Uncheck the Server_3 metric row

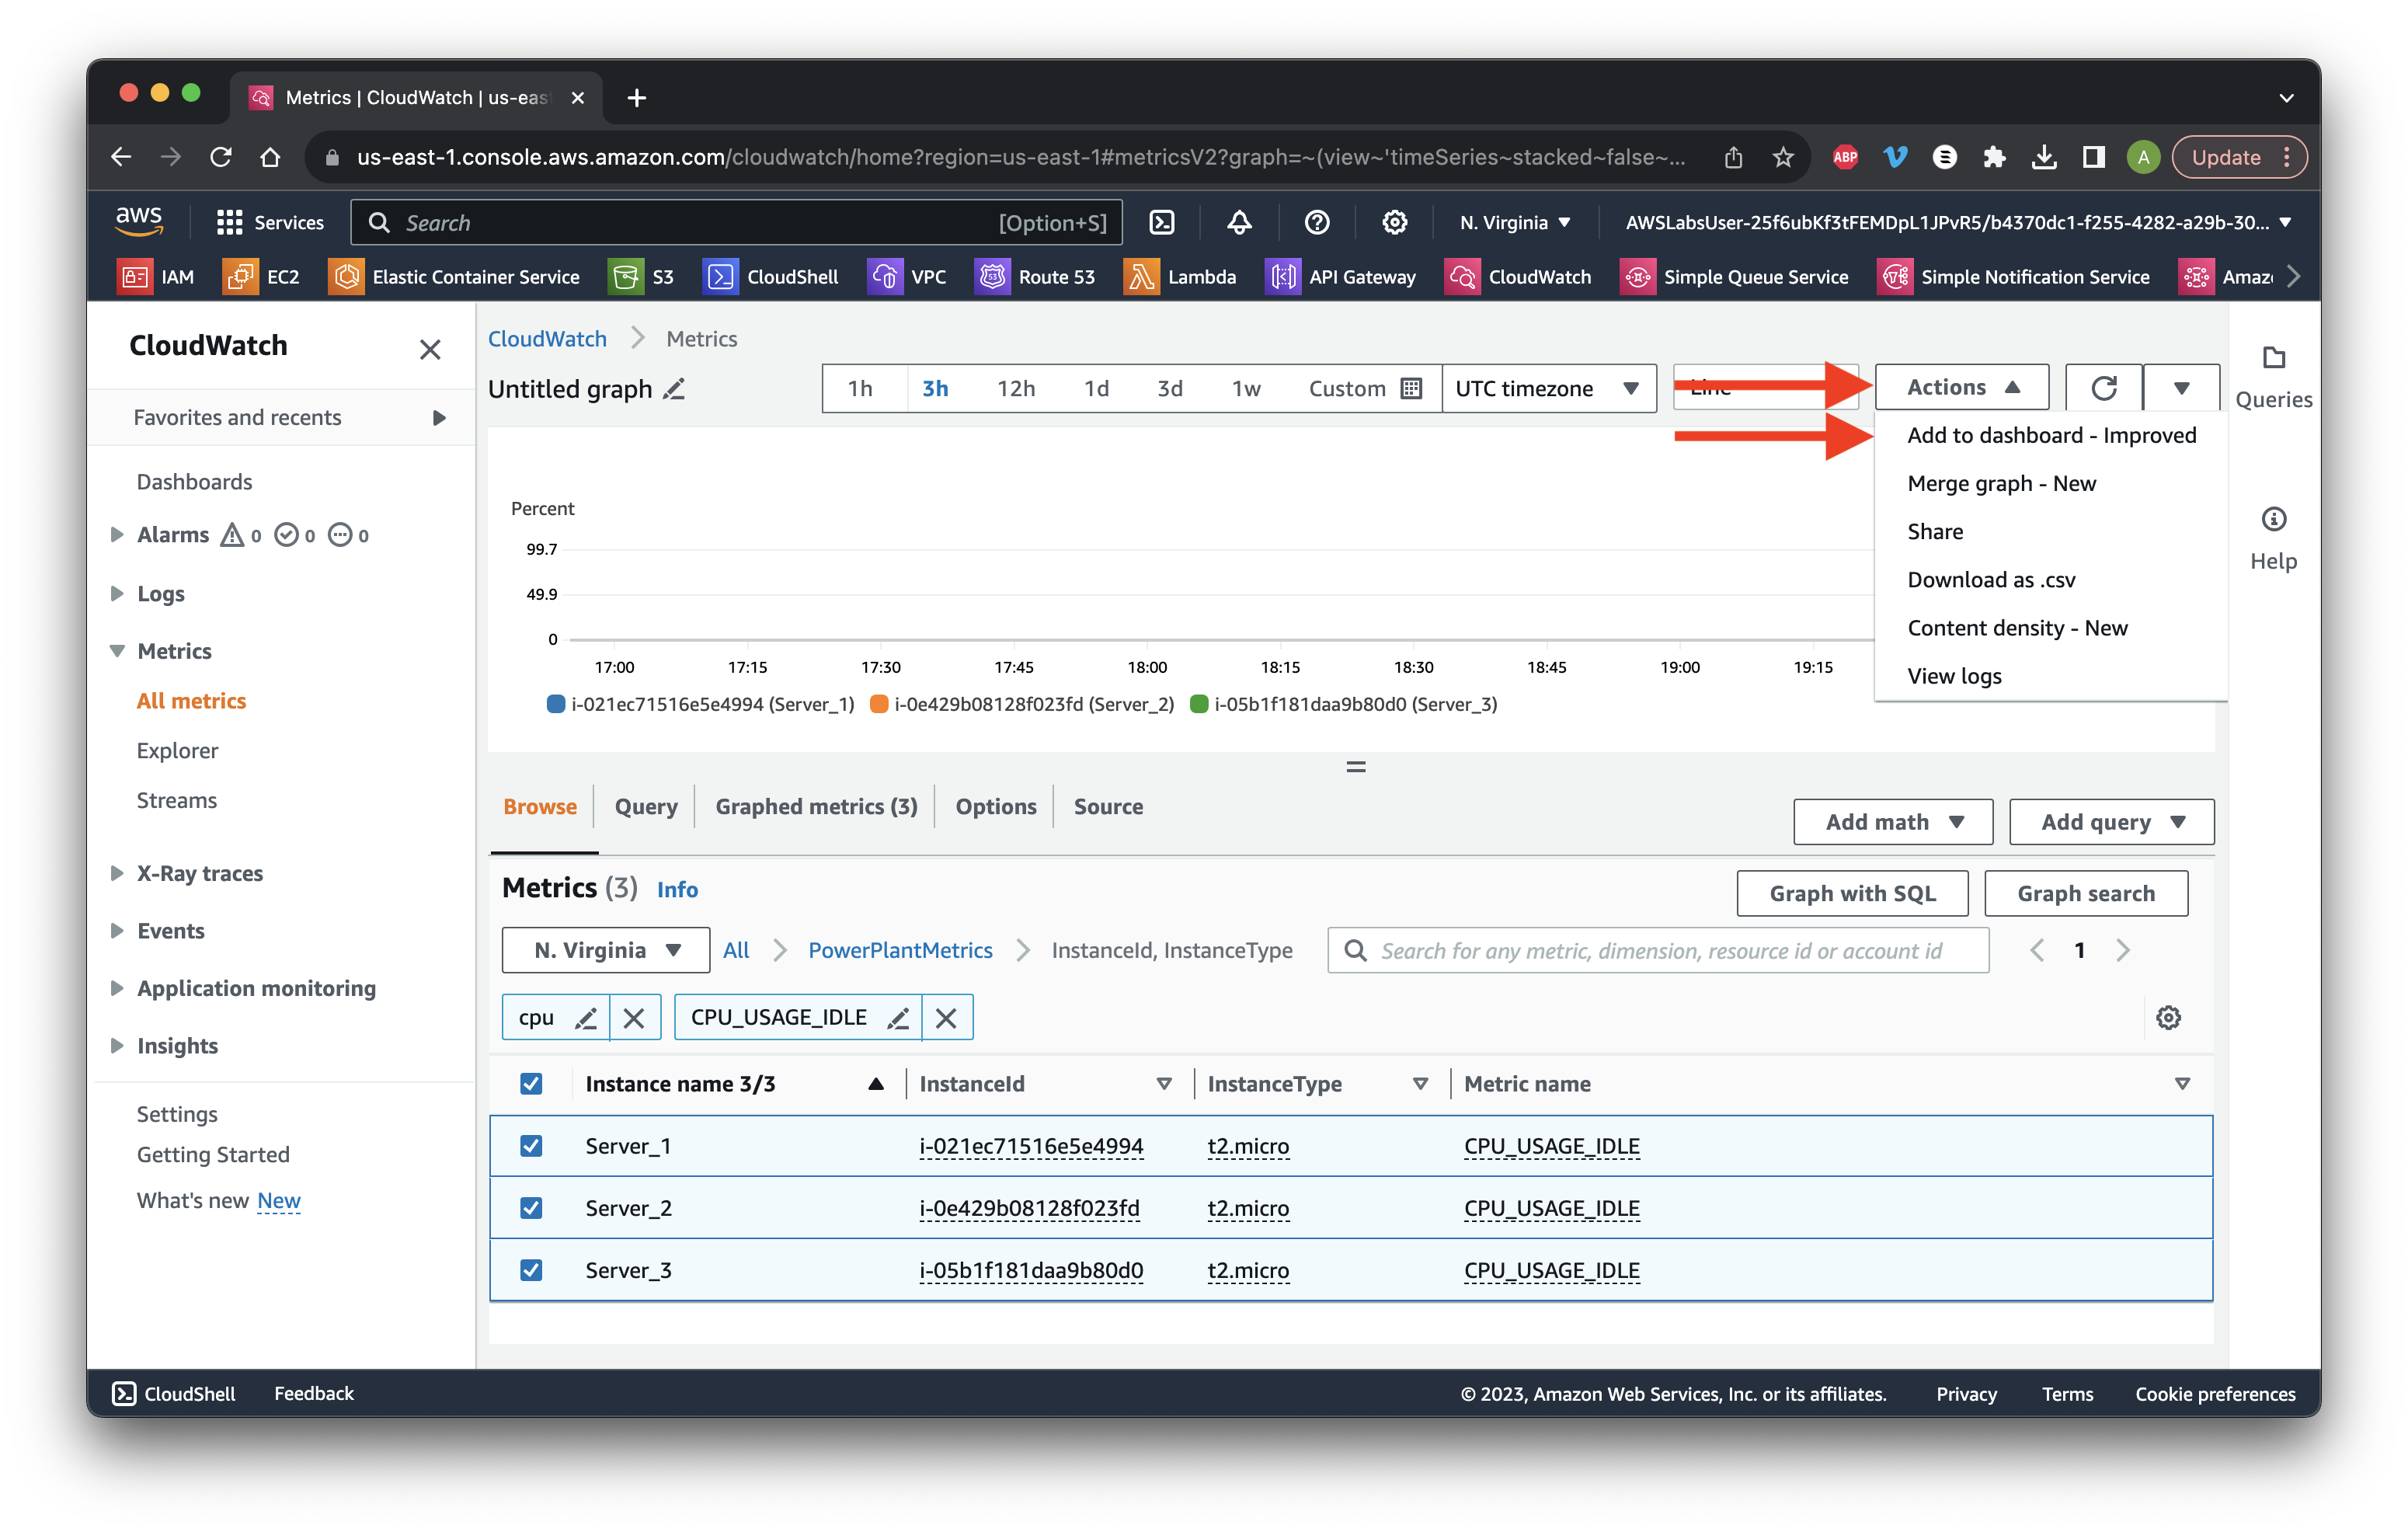[x=531, y=1270]
